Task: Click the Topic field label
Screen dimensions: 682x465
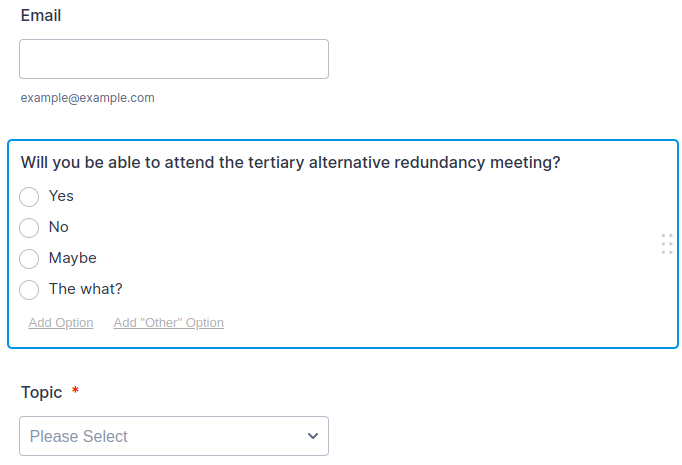Action: click(41, 393)
